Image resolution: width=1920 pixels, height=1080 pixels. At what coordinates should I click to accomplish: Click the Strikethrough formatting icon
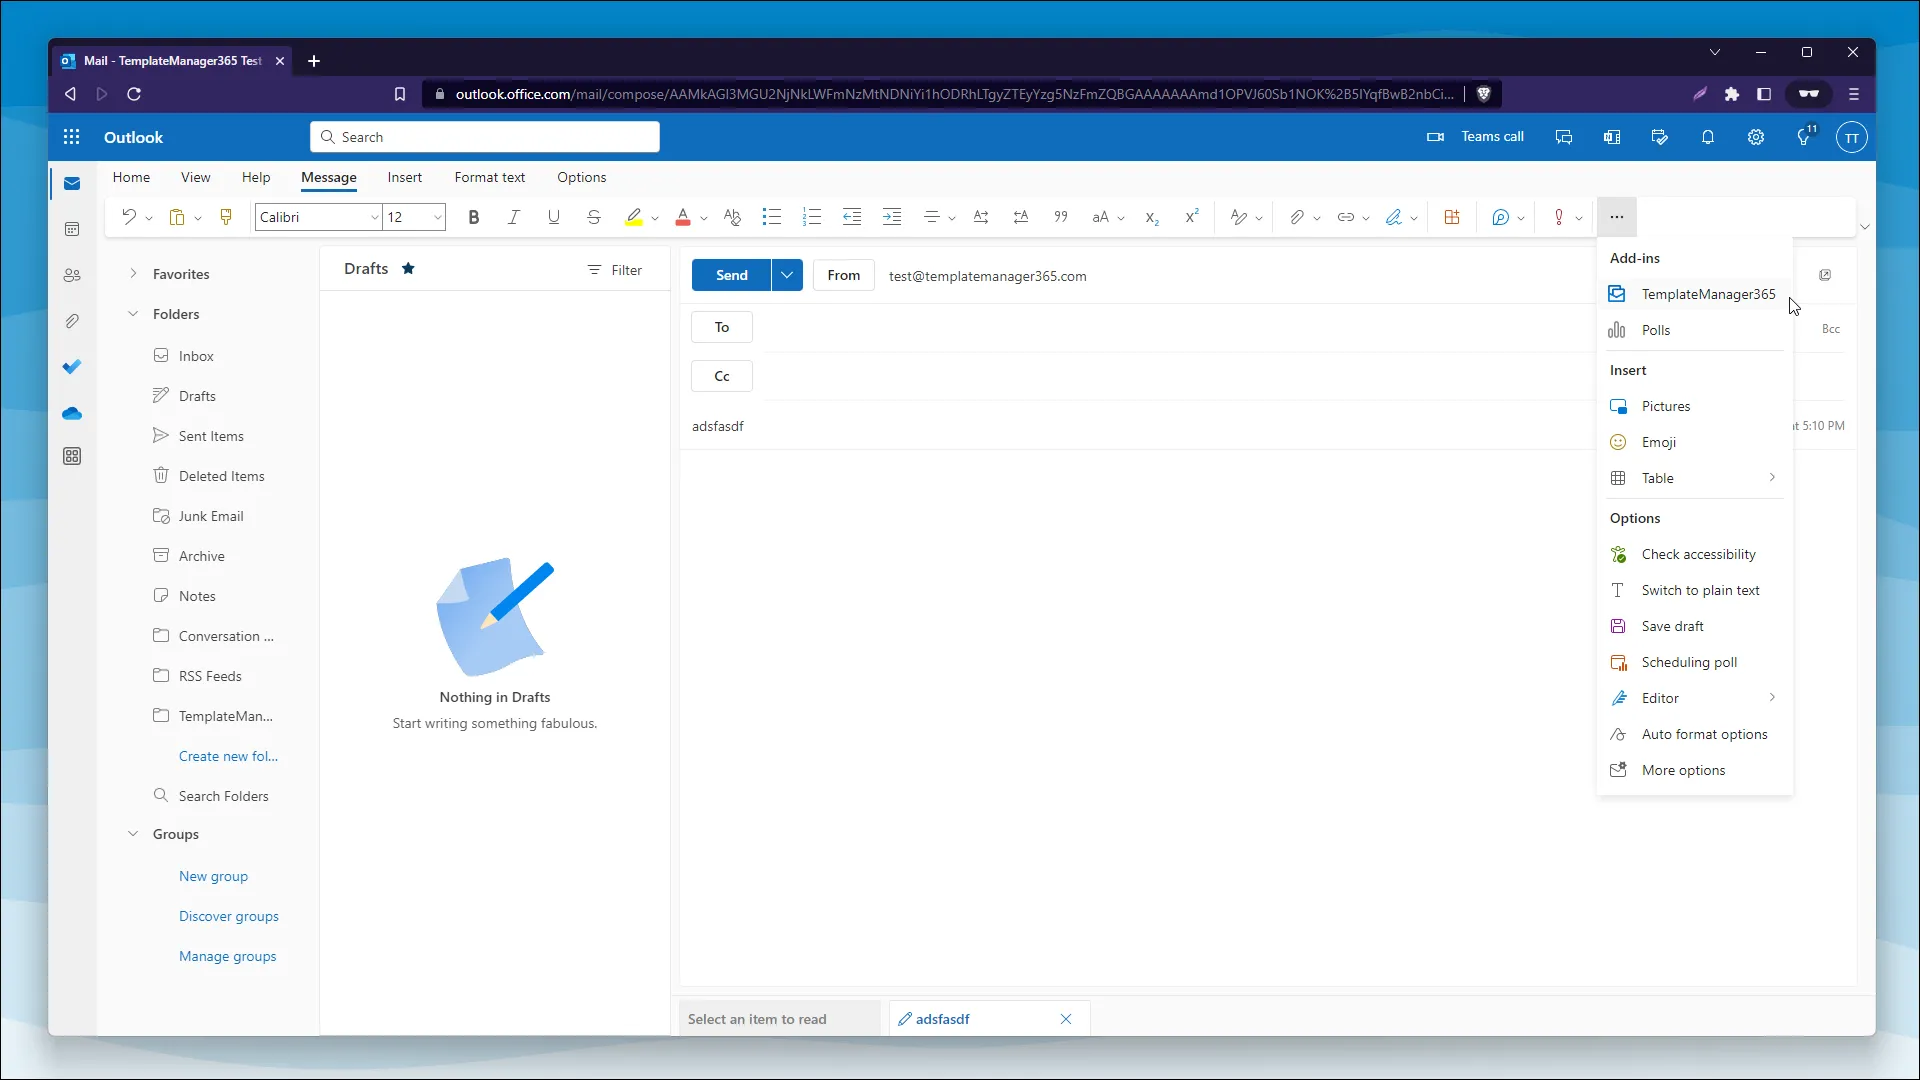tap(593, 216)
